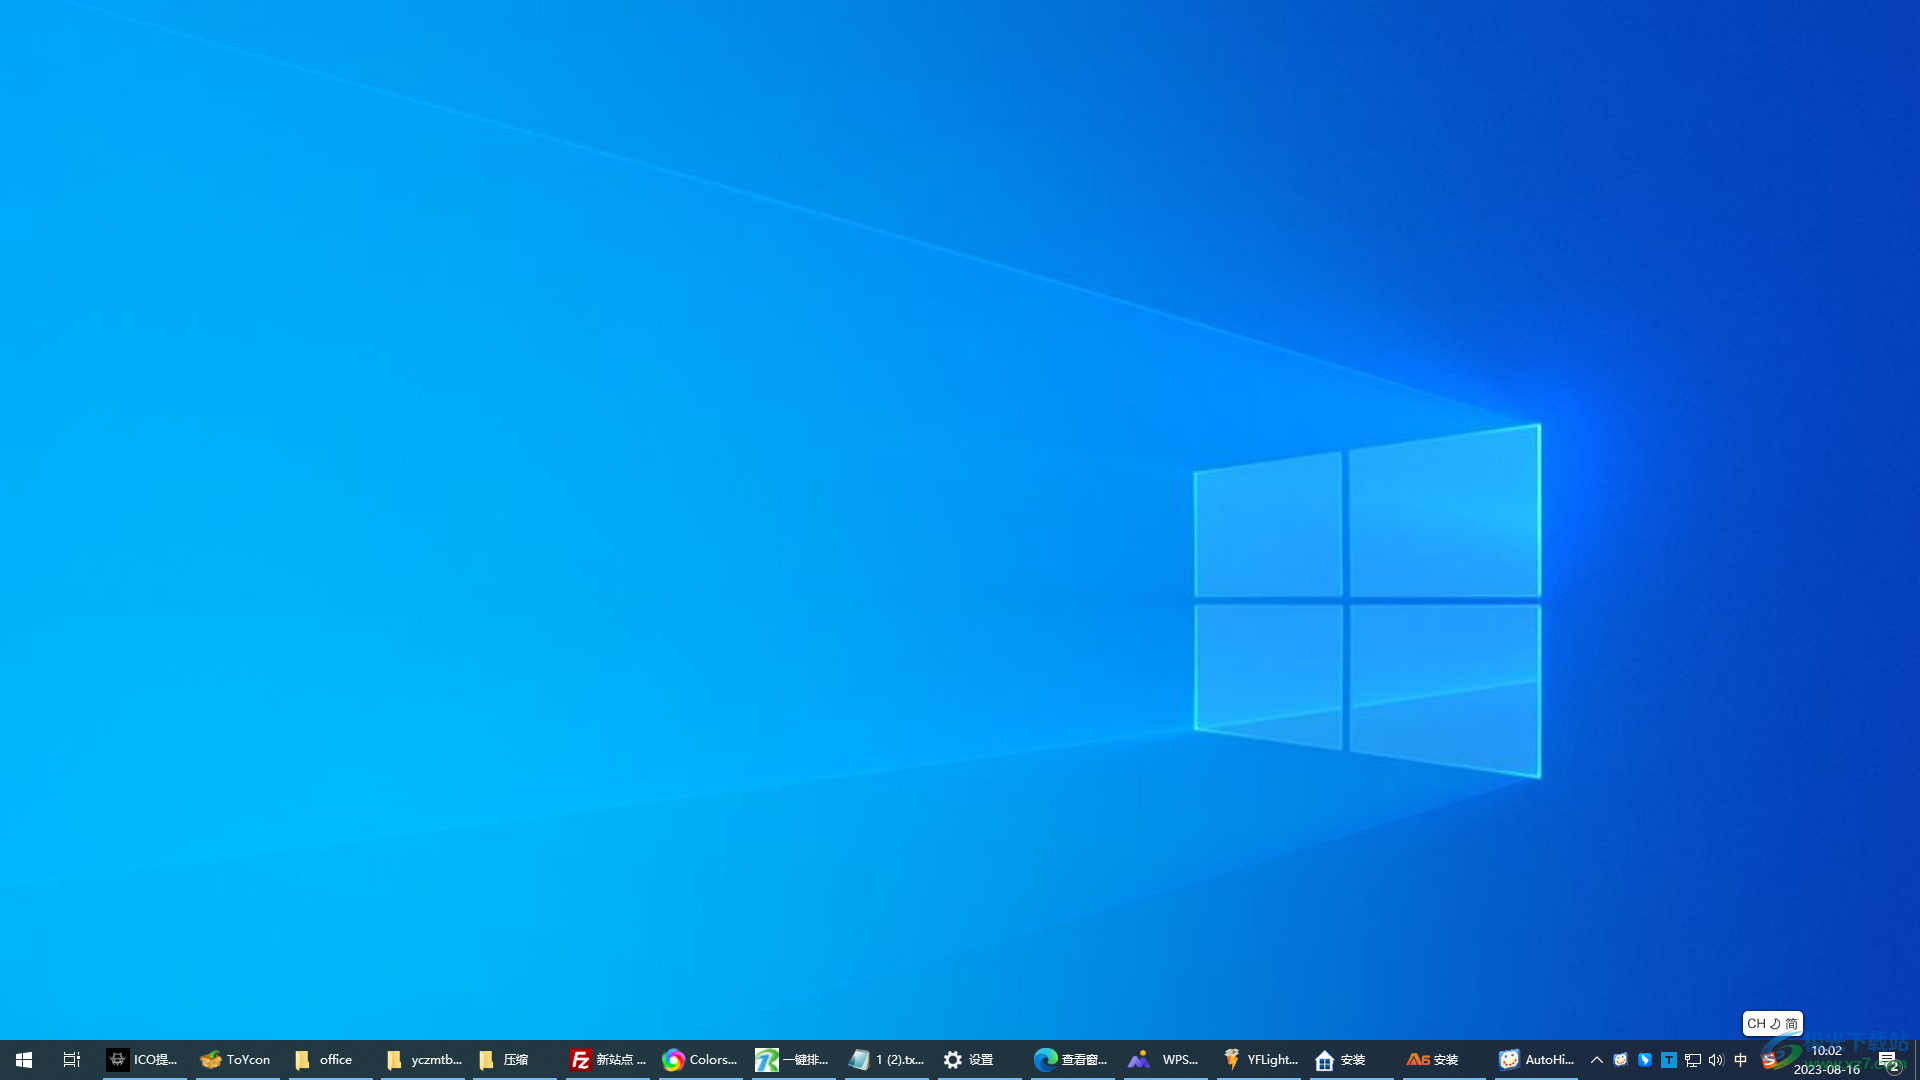Image resolution: width=1920 pixels, height=1080 pixels.
Task: Switch to Edge 查看窗... window
Action: click(x=1073, y=1060)
